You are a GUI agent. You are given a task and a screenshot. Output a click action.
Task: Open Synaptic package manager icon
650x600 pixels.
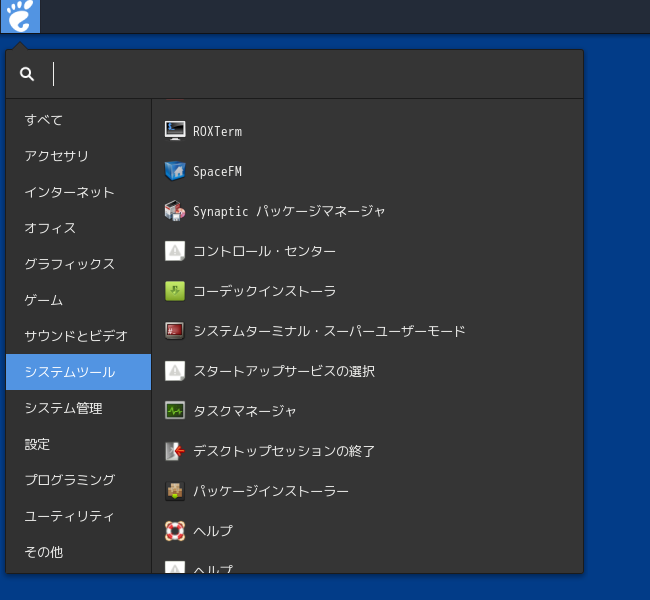coord(175,211)
